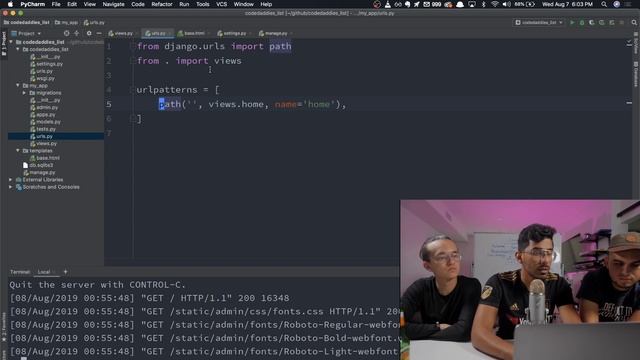640x360 pixels.
Task: Click the inspection checkmark indicator in editor
Action: pos(629,42)
